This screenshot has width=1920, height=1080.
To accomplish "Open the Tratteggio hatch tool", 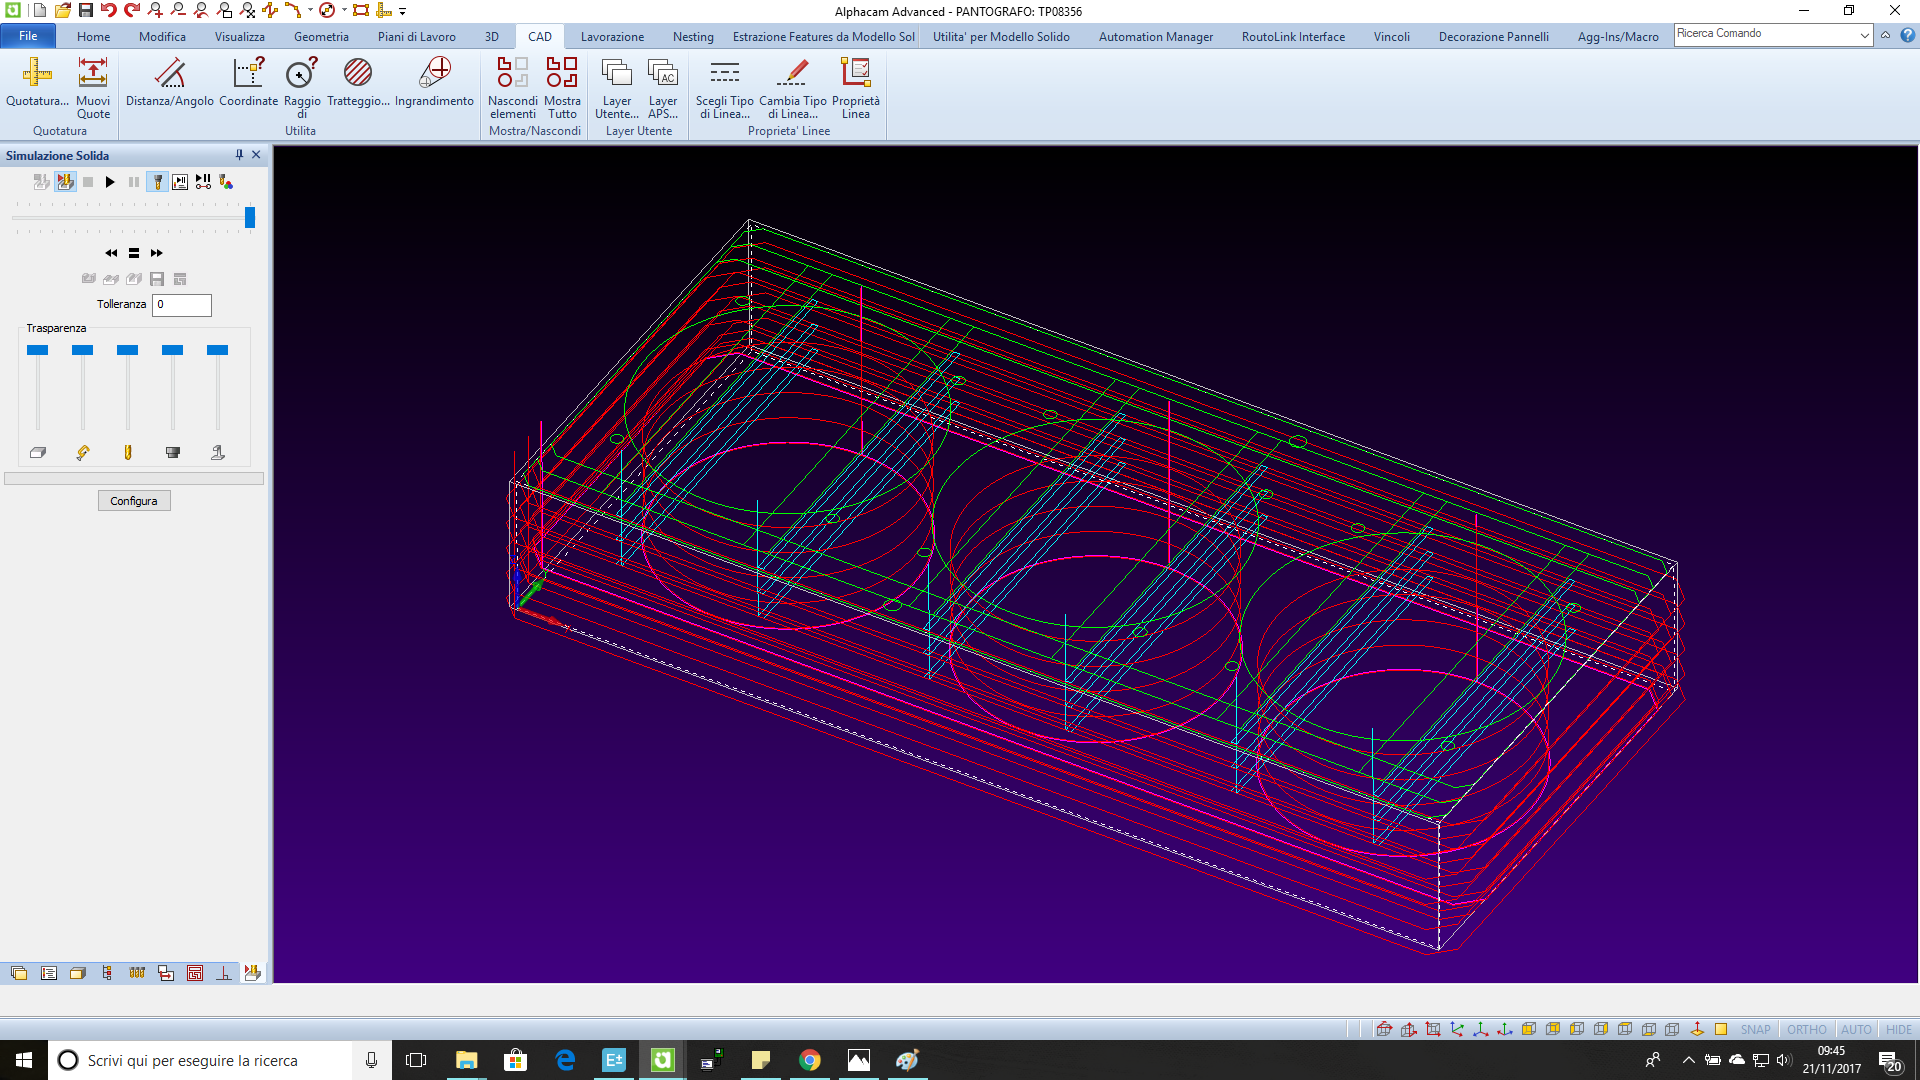I will [358, 86].
